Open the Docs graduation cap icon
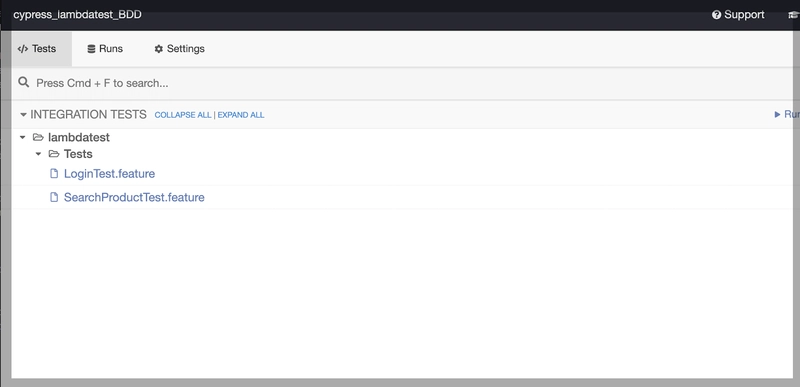The image size is (800, 387). click(x=795, y=15)
